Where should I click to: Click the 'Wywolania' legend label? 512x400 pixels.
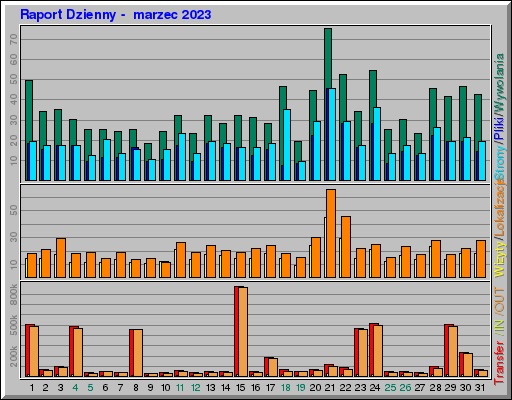pos(499,82)
